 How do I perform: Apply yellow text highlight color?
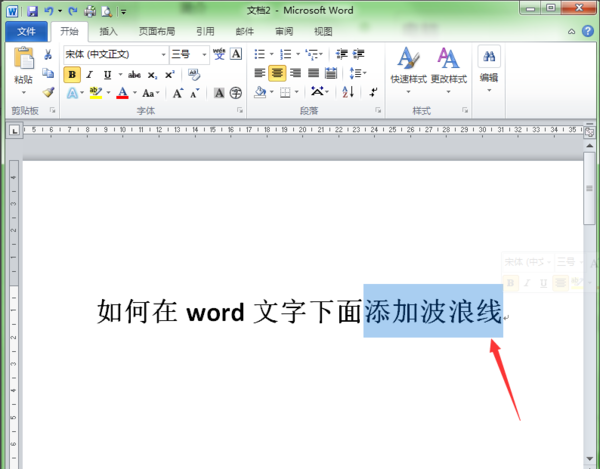95,93
